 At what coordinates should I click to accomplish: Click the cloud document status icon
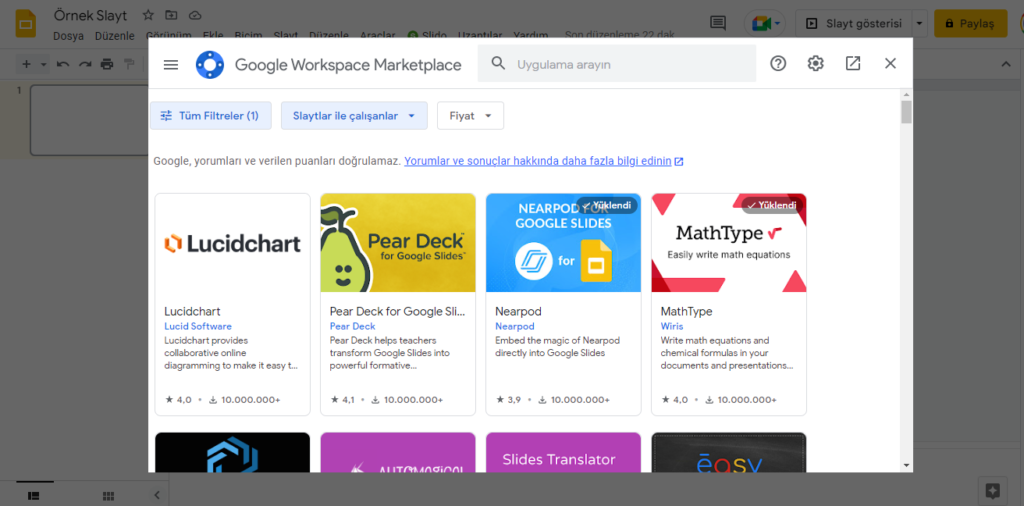point(195,15)
